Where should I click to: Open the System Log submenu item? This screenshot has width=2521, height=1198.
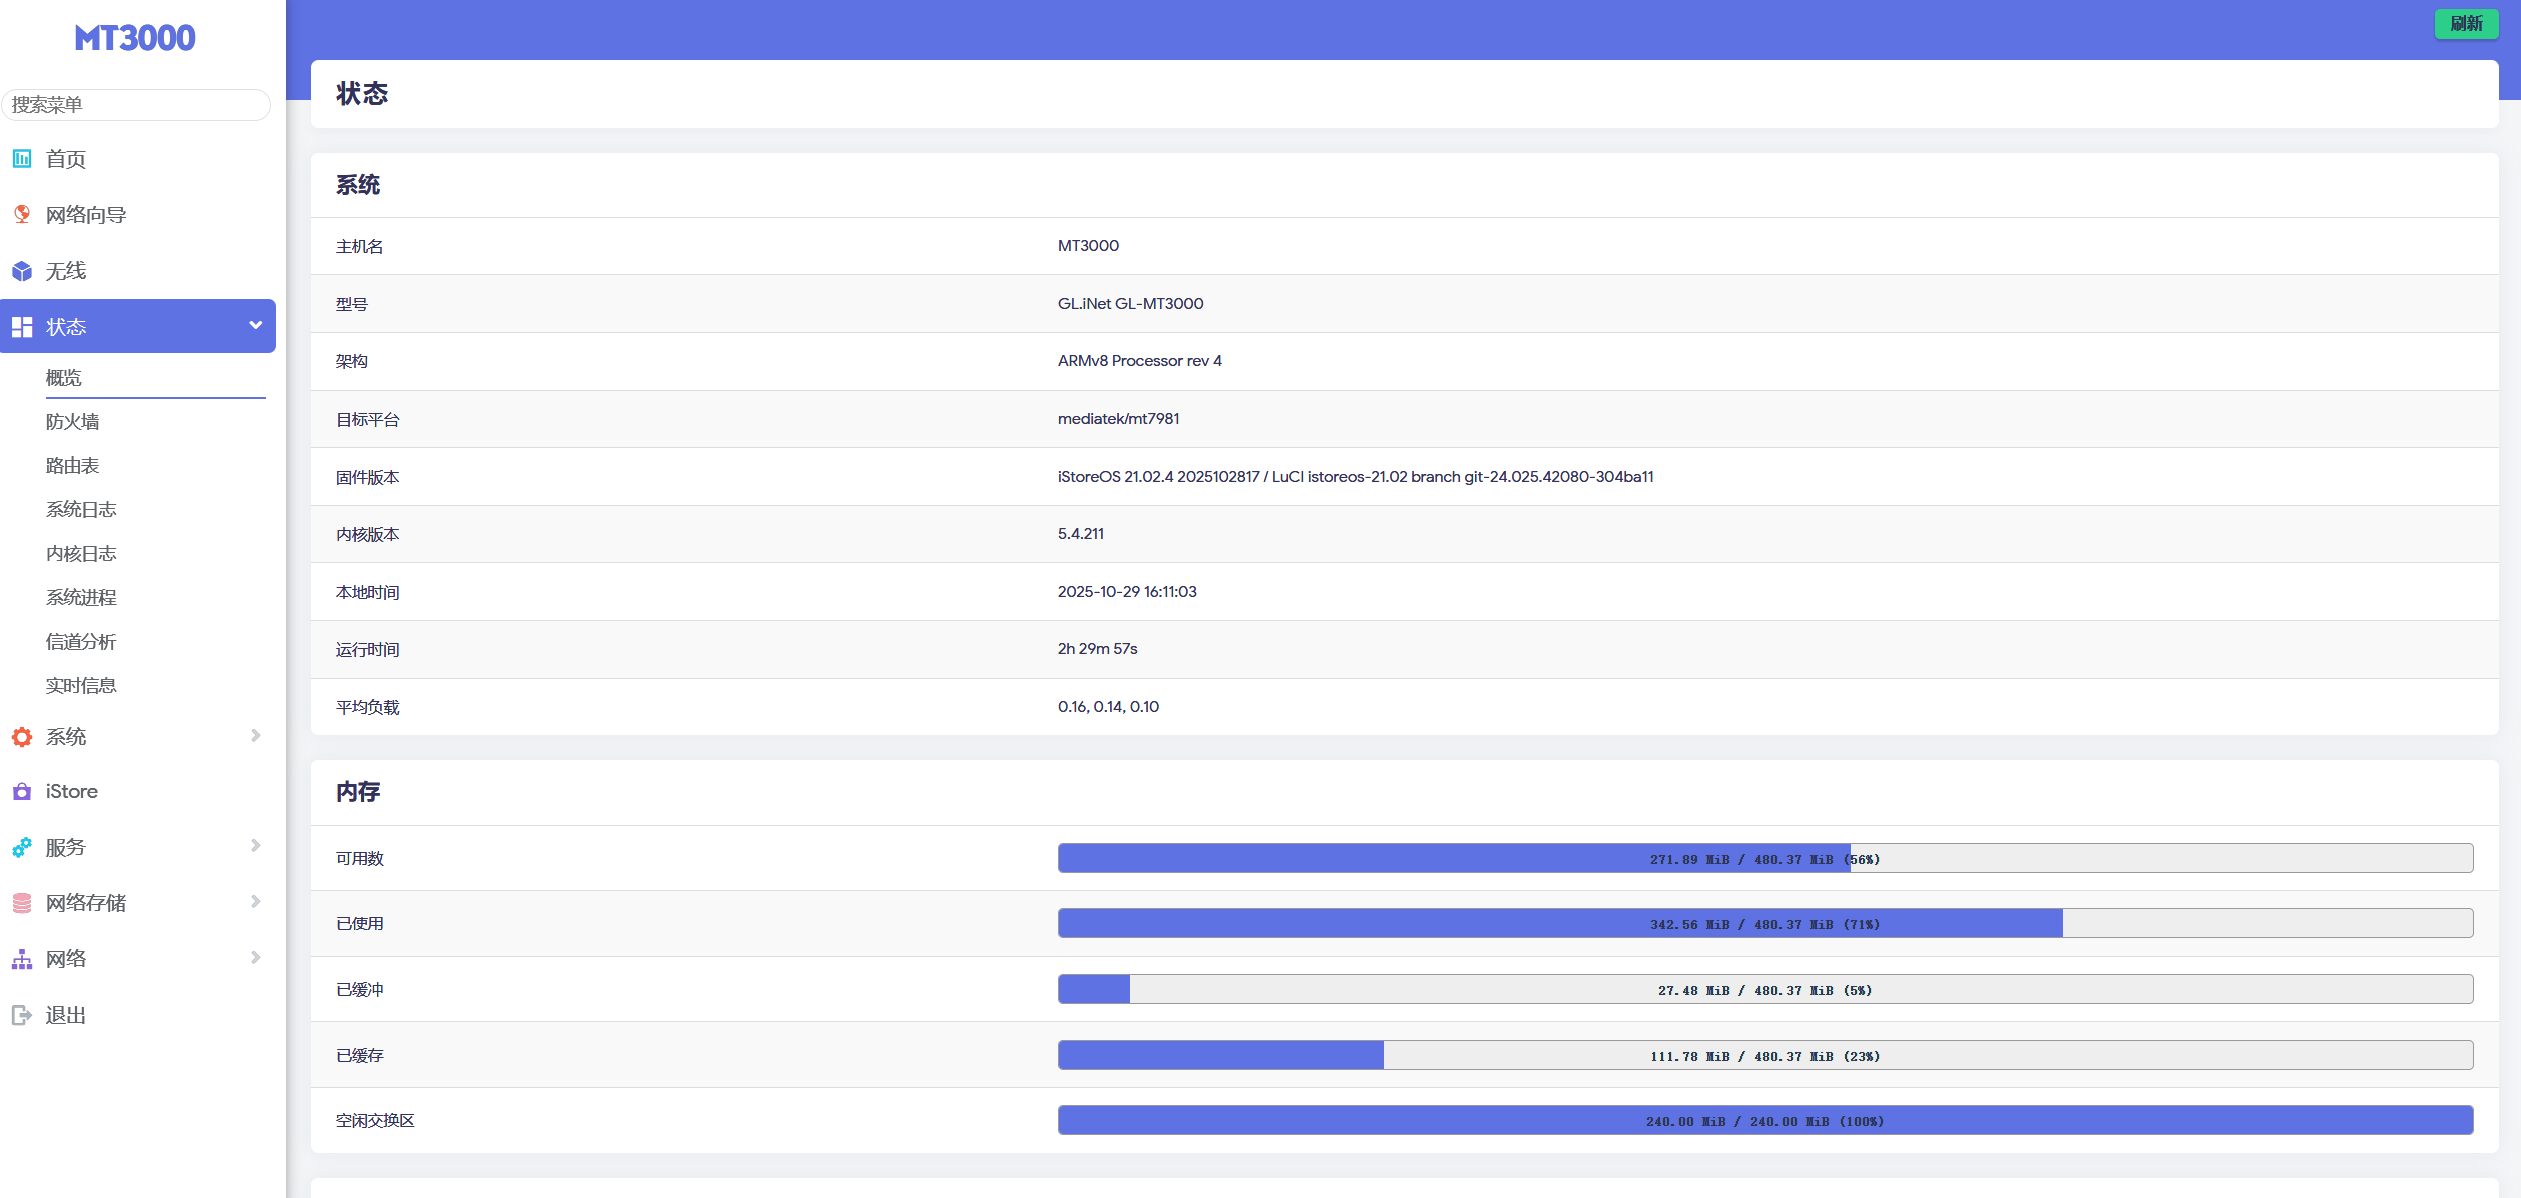tap(81, 510)
